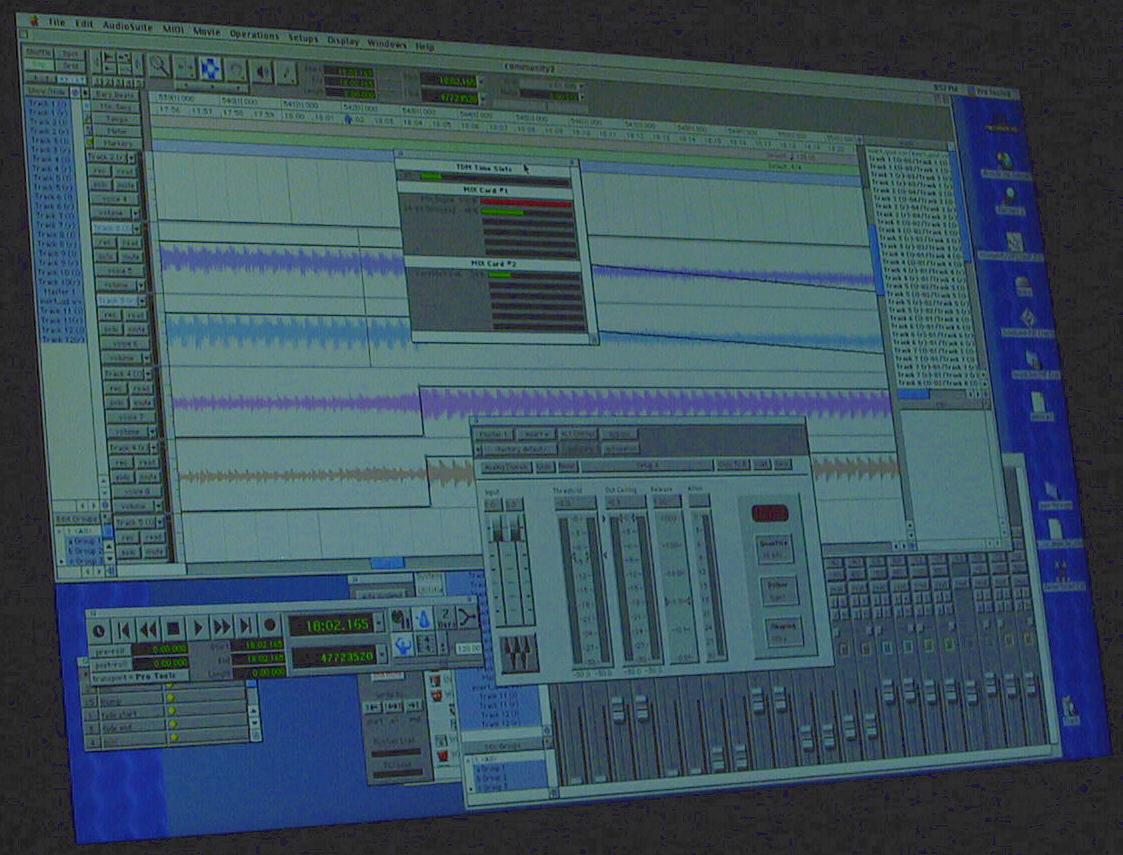
Task: Open the Help menu
Action: pyautogui.click(x=425, y=45)
